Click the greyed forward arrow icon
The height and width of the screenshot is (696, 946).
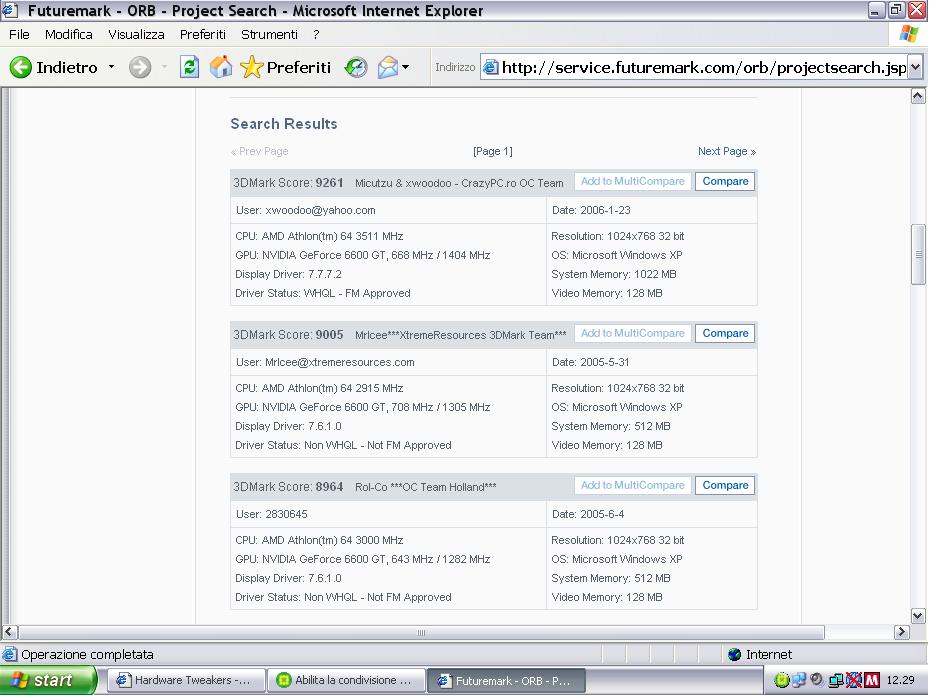(140, 67)
